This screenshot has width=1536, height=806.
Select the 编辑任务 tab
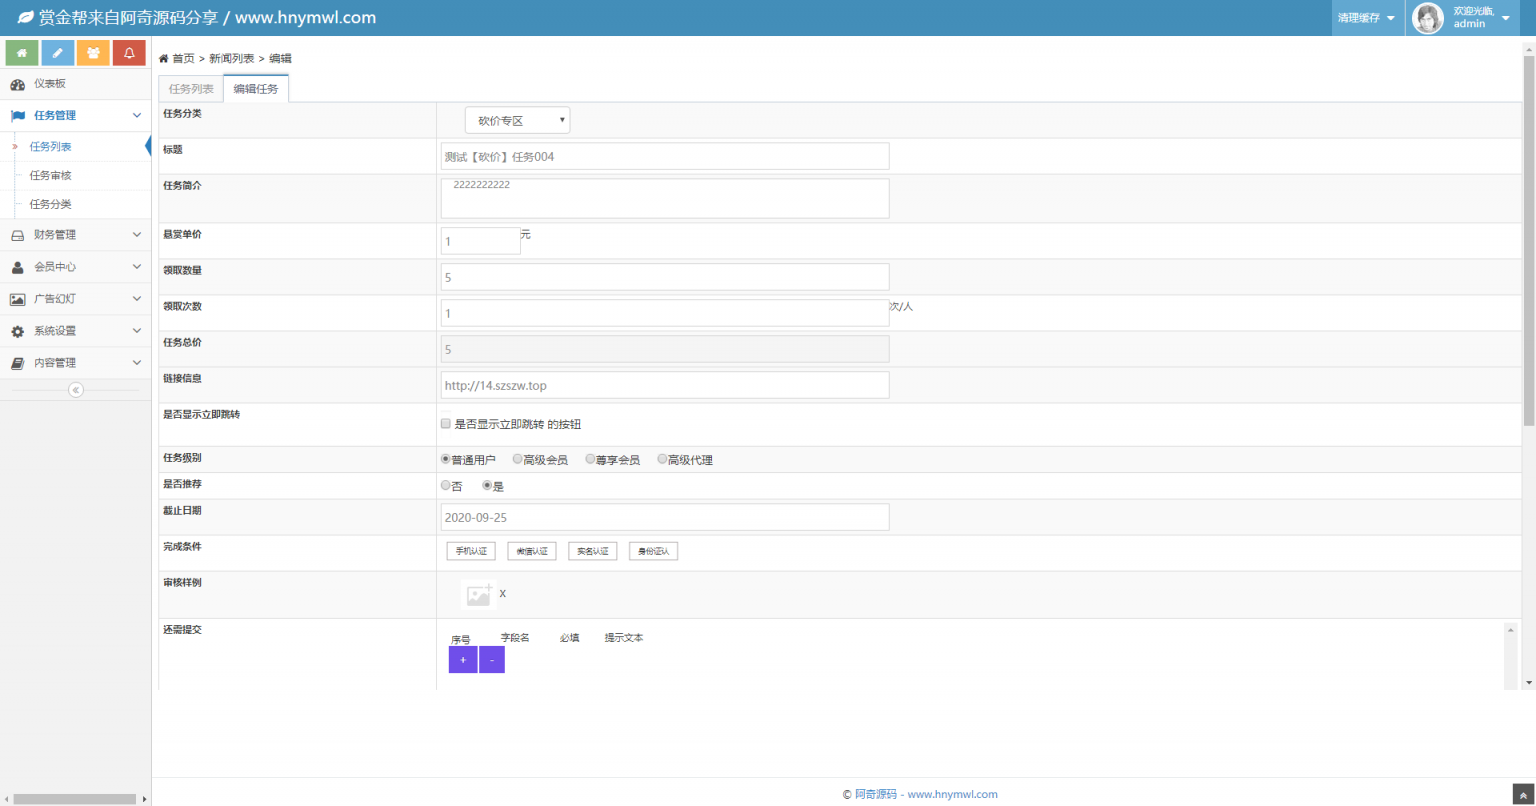point(256,89)
